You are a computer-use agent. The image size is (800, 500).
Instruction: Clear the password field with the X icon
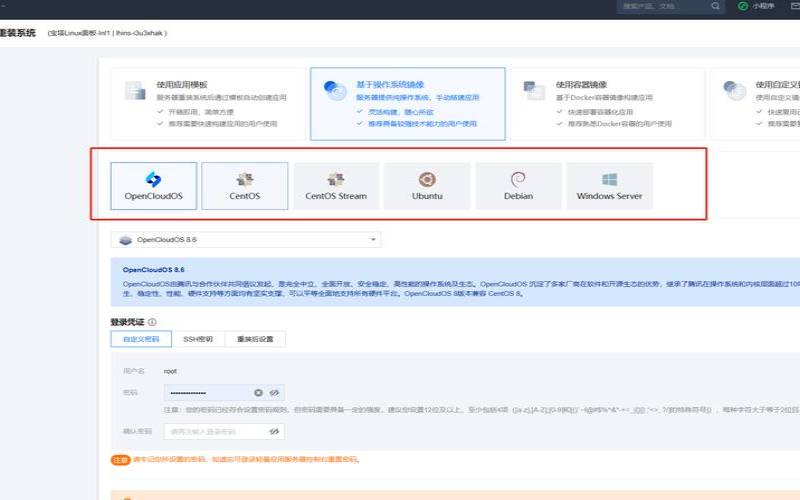click(x=258, y=393)
